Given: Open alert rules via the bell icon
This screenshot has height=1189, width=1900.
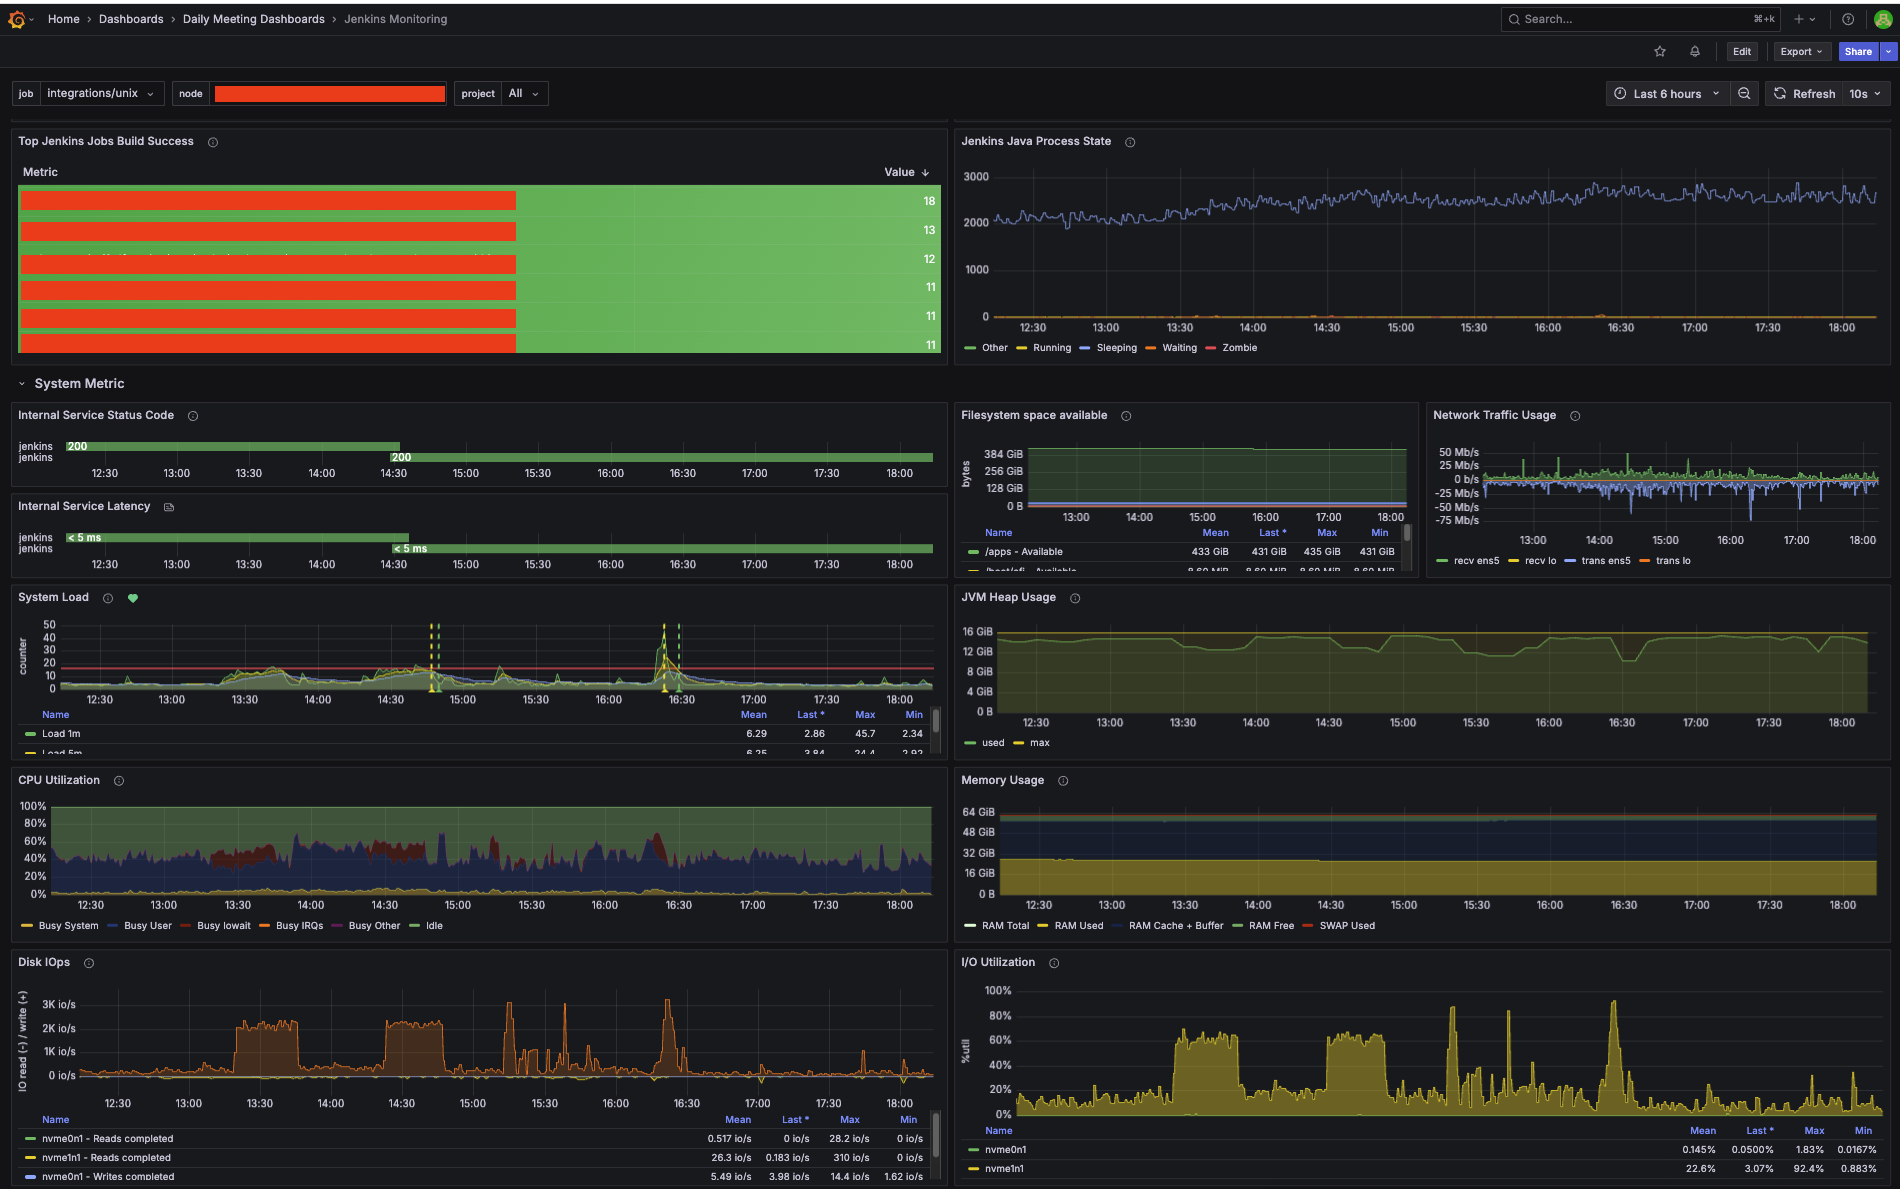Looking at the screenshot, I should [x=1695, y=52].
